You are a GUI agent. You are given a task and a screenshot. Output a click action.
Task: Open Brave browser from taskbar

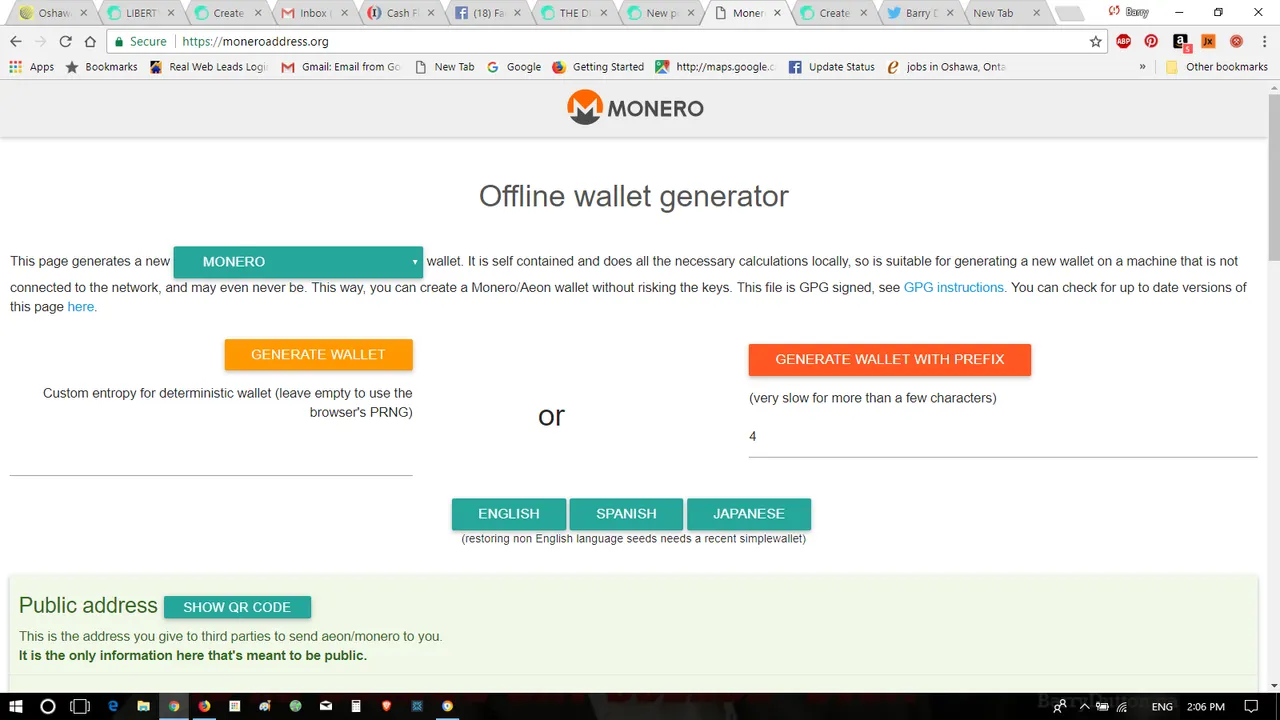click(x=386, y=706)
